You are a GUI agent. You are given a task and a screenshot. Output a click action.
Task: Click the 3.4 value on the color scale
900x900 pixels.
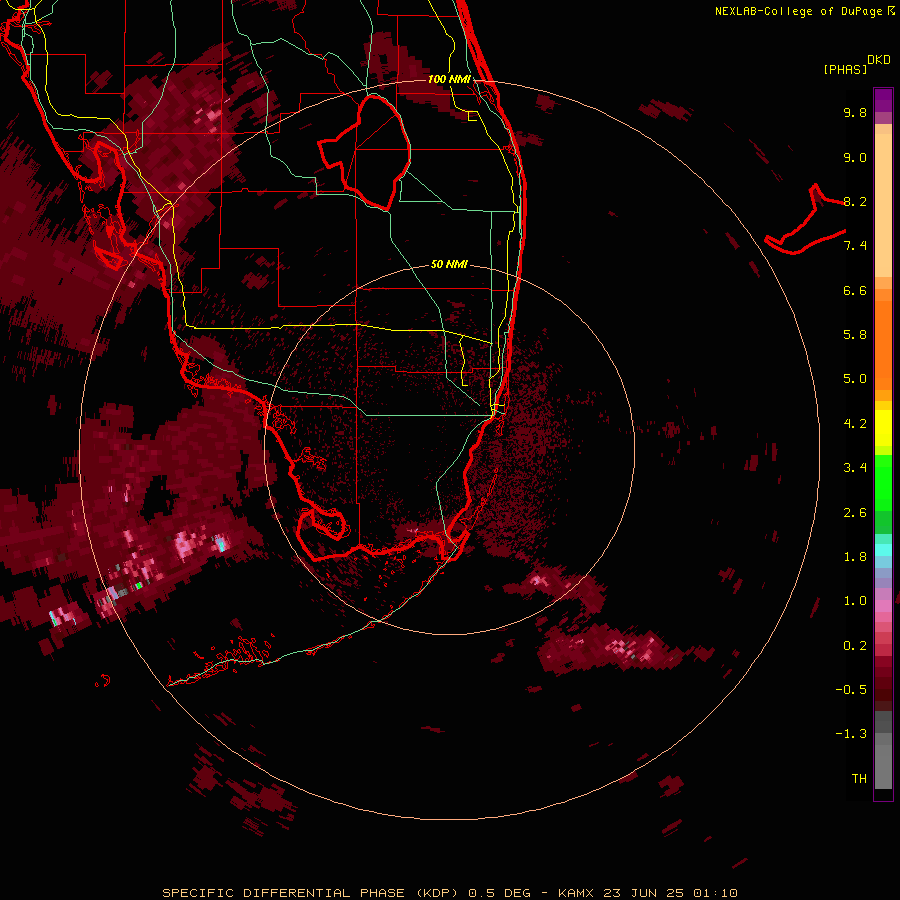coord(855,468)
